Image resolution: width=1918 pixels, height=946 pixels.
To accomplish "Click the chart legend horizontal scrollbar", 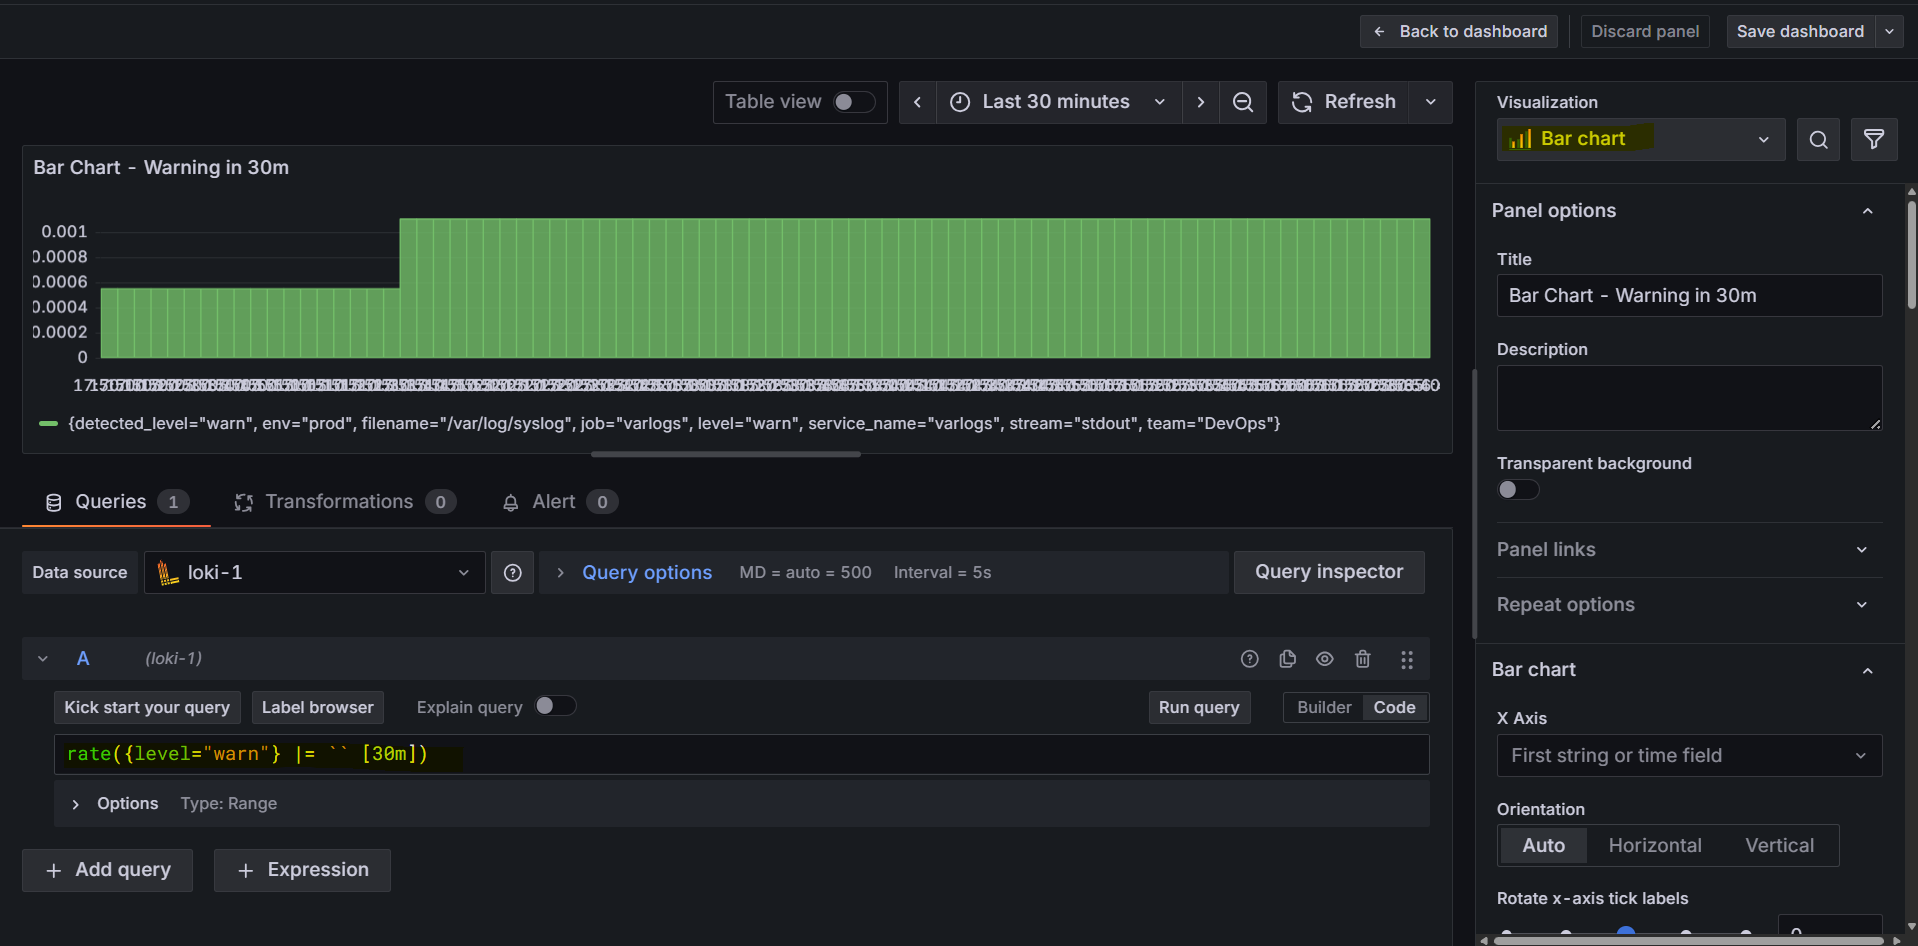I will tap(726, 454).
